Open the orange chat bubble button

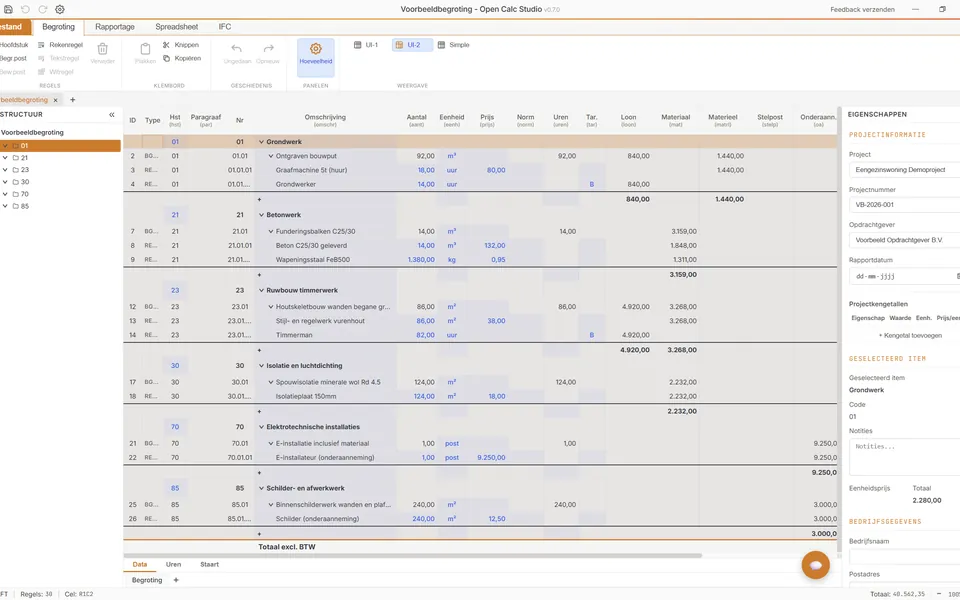click(816, 565)
